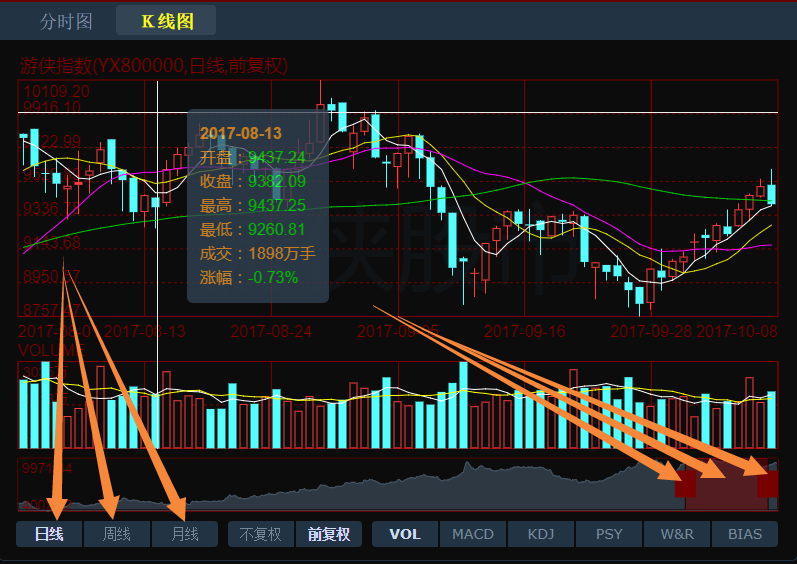The height and width of the screenshot is (564, 797).
Task: Click the 开盘 9437.24 value in tooltip
Action: [277, 158]
